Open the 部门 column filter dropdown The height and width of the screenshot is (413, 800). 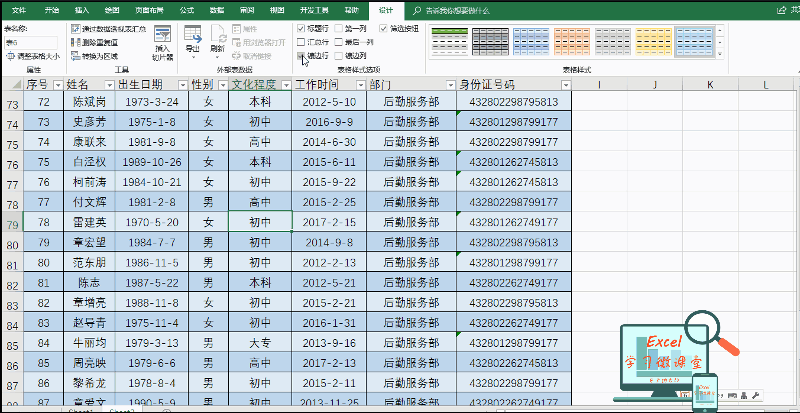click(451, 85)
